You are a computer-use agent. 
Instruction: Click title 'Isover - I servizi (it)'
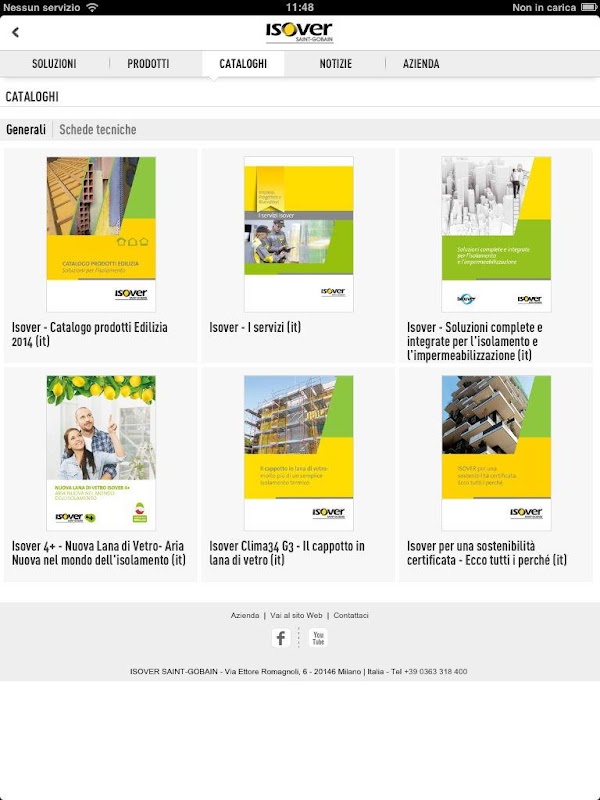pyautogui.click(x=255, y=327)
